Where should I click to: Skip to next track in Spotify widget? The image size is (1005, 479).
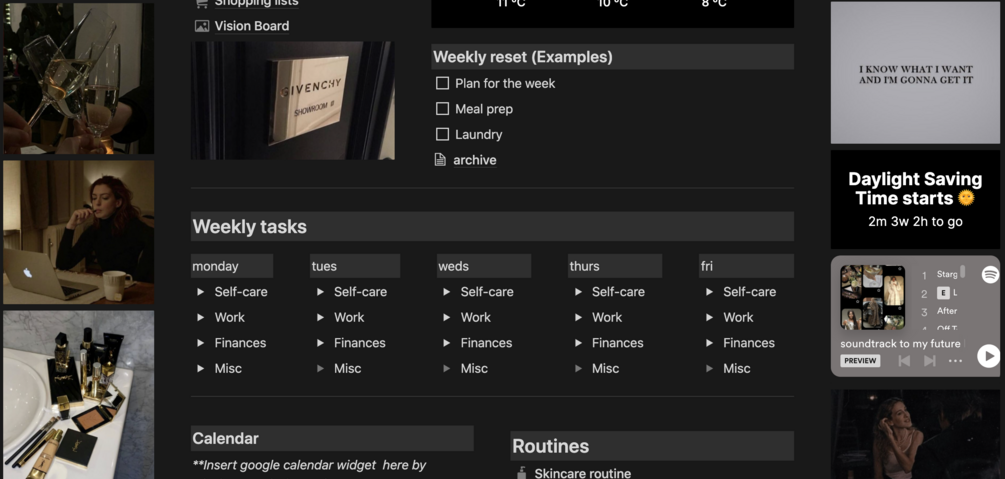930,361
